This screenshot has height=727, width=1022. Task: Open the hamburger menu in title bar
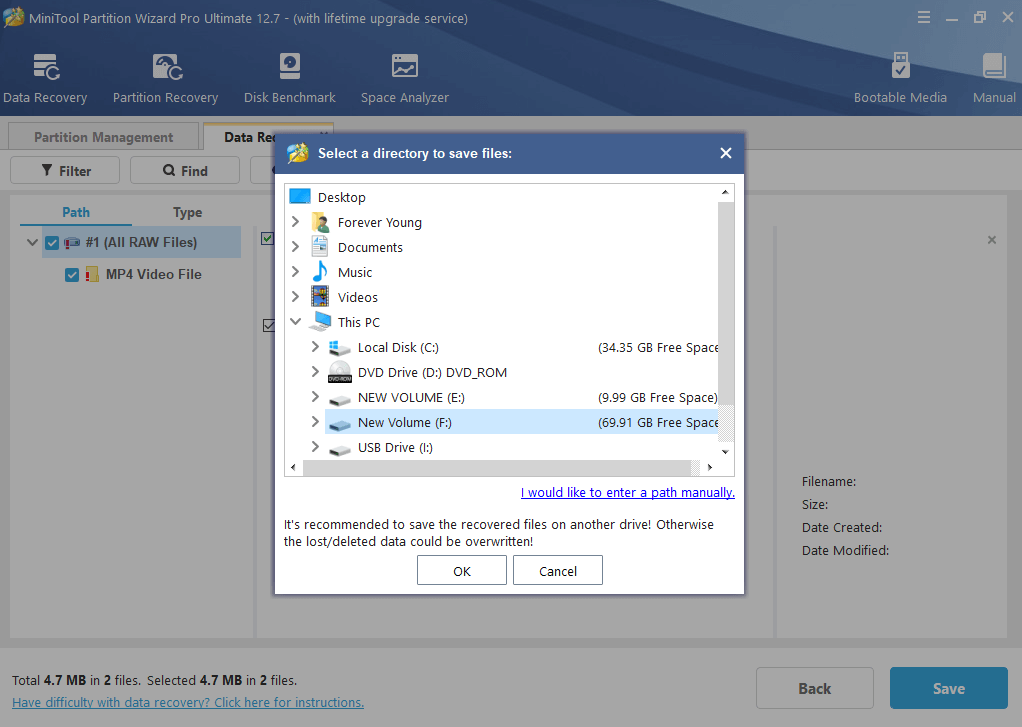pyautogui.click(x=924, y=18)
